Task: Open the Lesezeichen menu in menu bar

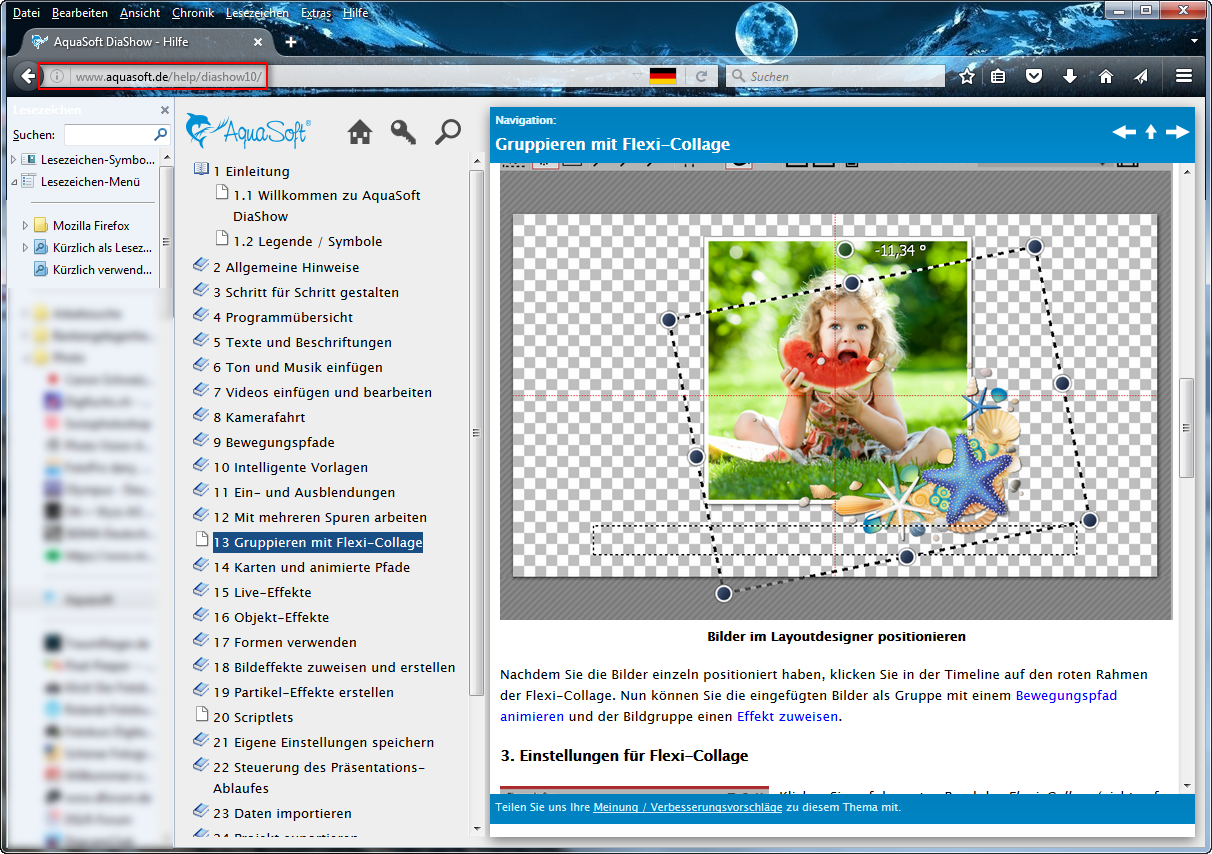Action: coord(257,13)
